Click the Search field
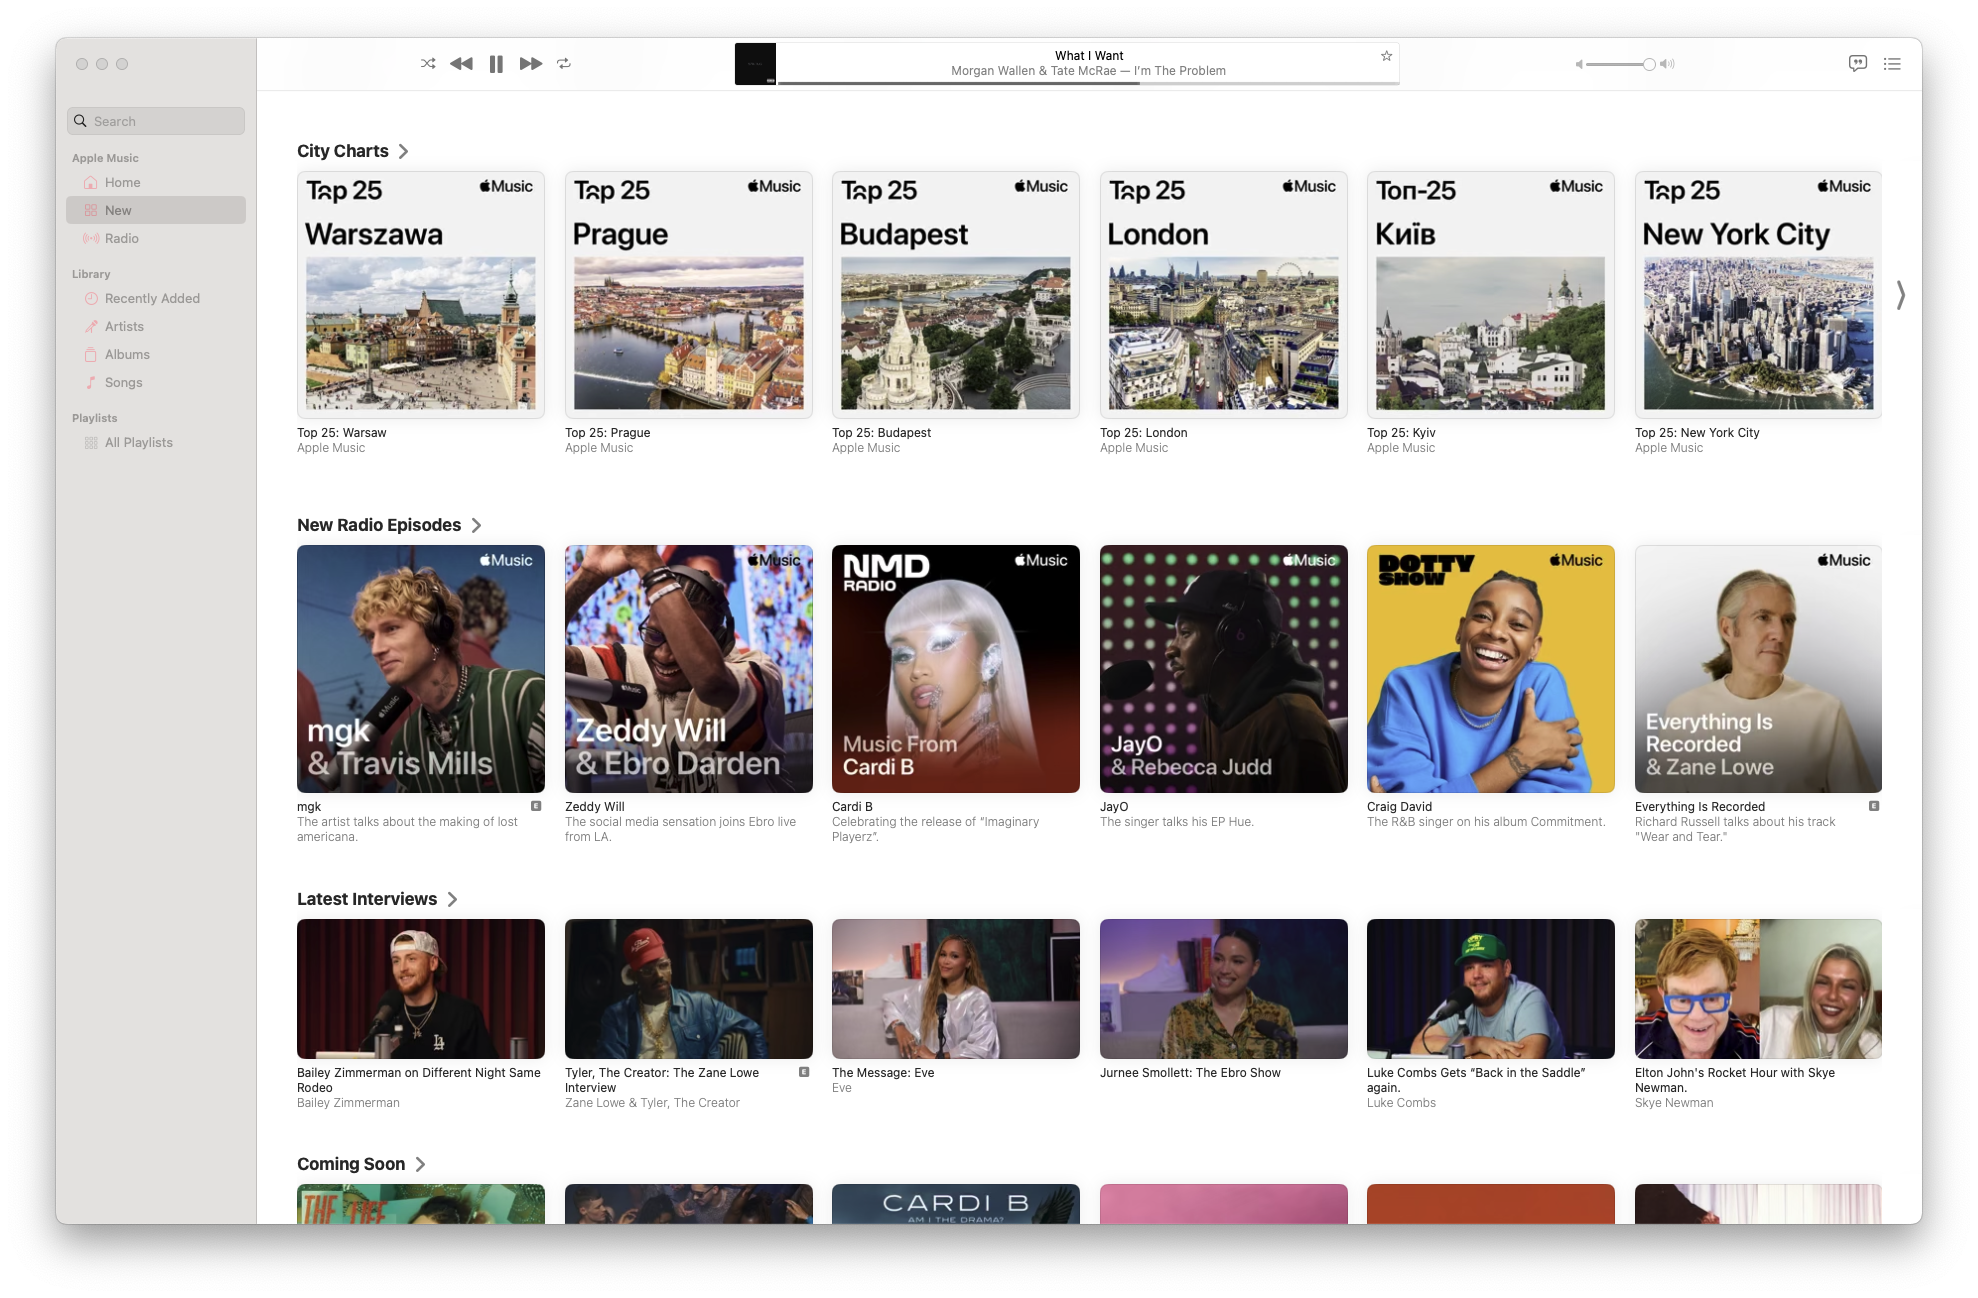1978x1298 pixels. [156, 121]
